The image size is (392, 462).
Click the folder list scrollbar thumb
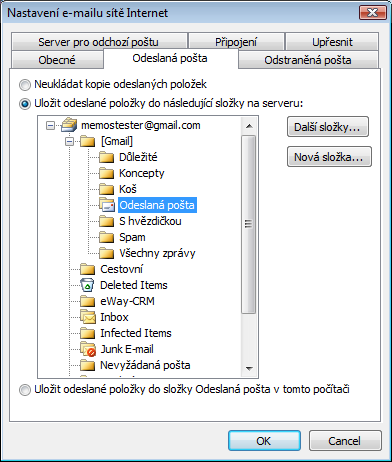[248, 224]
